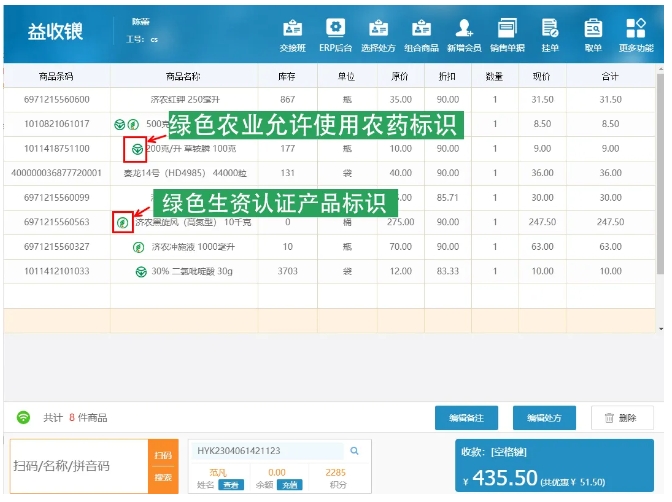Delete the selected item with 删除
The width and height of the screenshot is (672, 502).
click(x=620, y=418)
